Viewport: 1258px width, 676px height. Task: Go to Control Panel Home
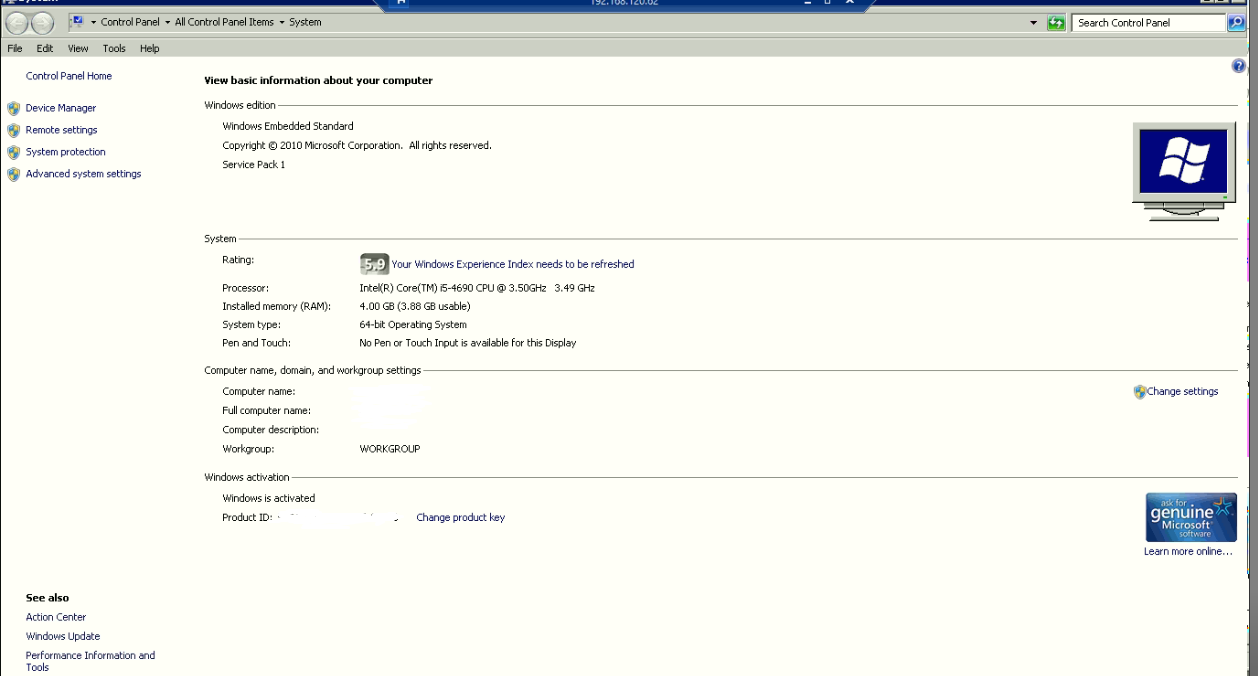point(69,76)
